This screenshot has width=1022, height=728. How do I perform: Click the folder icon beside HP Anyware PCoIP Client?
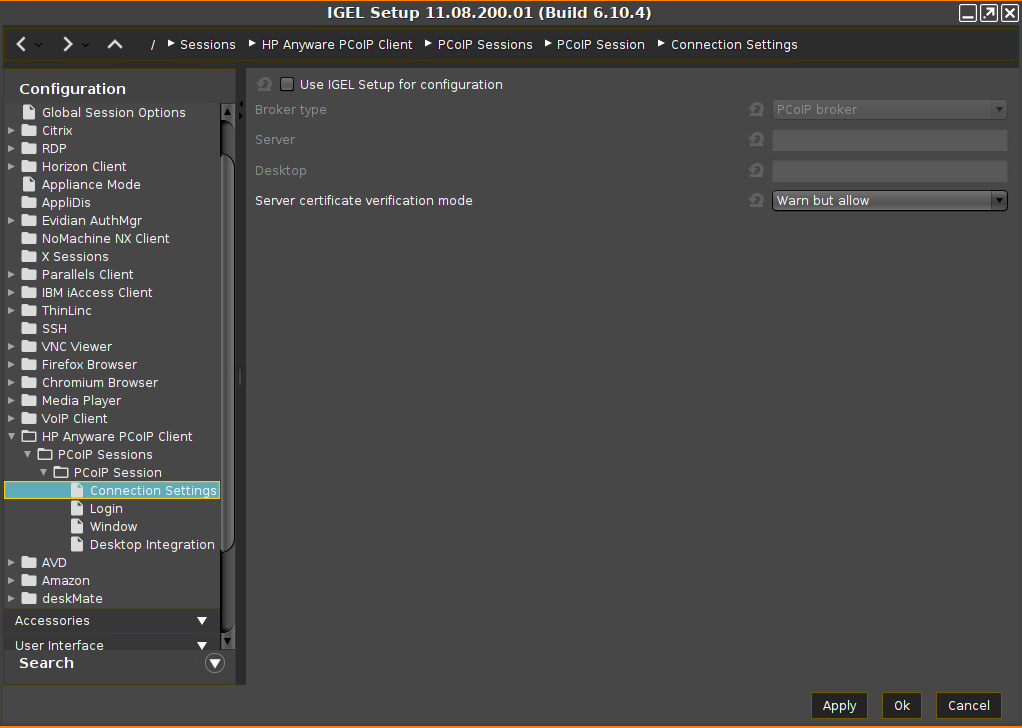(27, 436)
